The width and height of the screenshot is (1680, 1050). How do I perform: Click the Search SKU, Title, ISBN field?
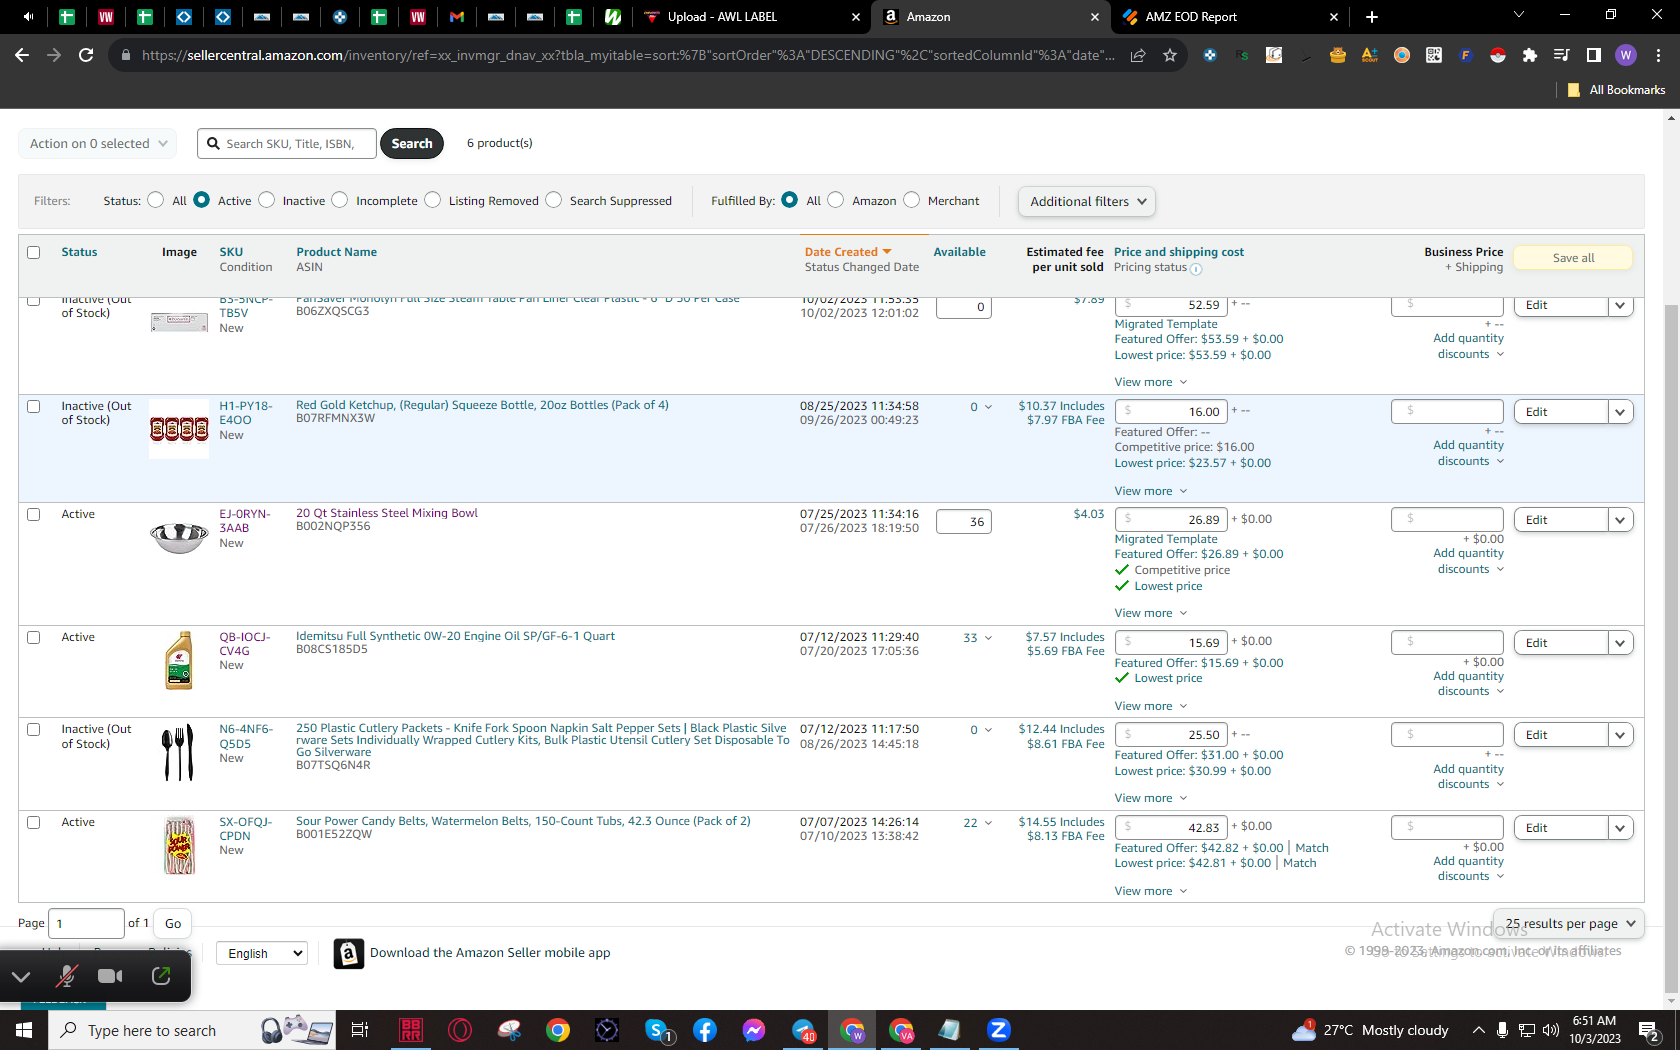click(x=287, y=144)
